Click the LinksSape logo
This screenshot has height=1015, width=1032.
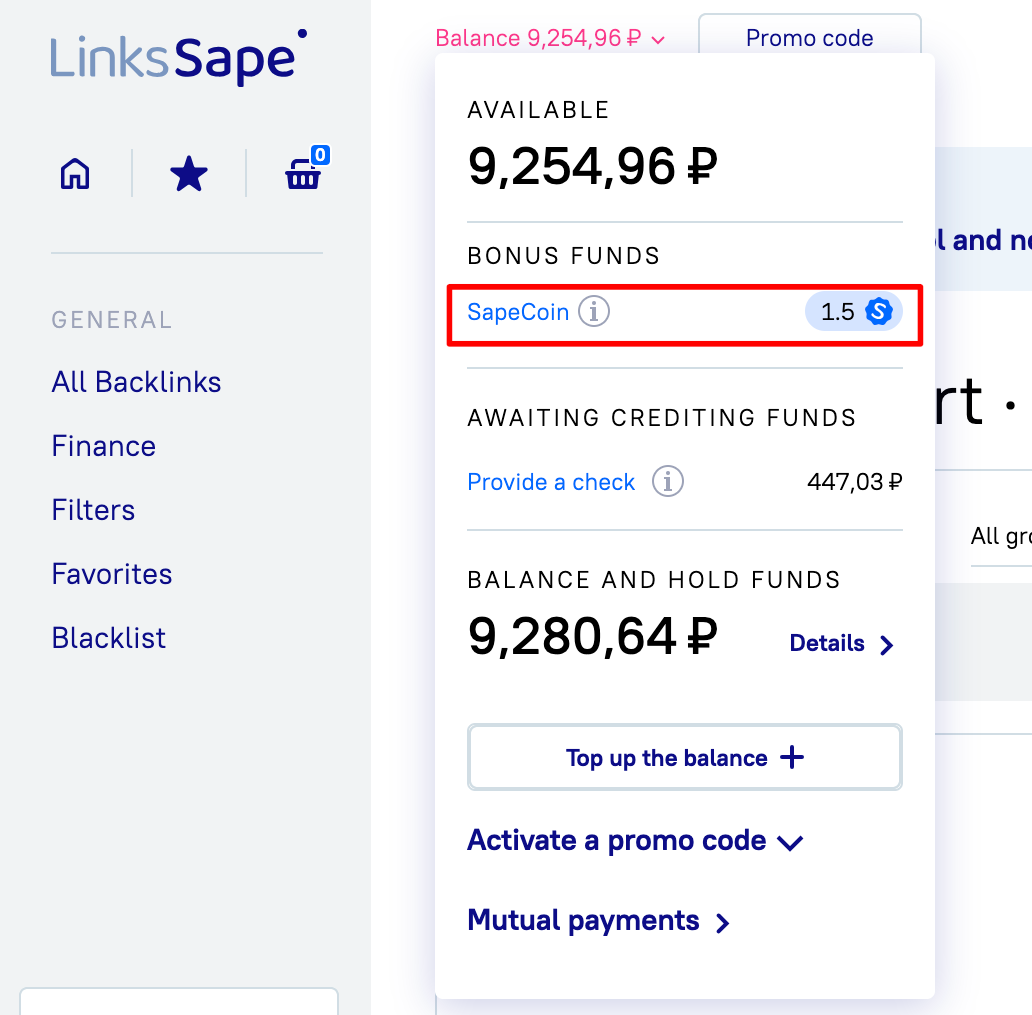(x=178, y=58)
